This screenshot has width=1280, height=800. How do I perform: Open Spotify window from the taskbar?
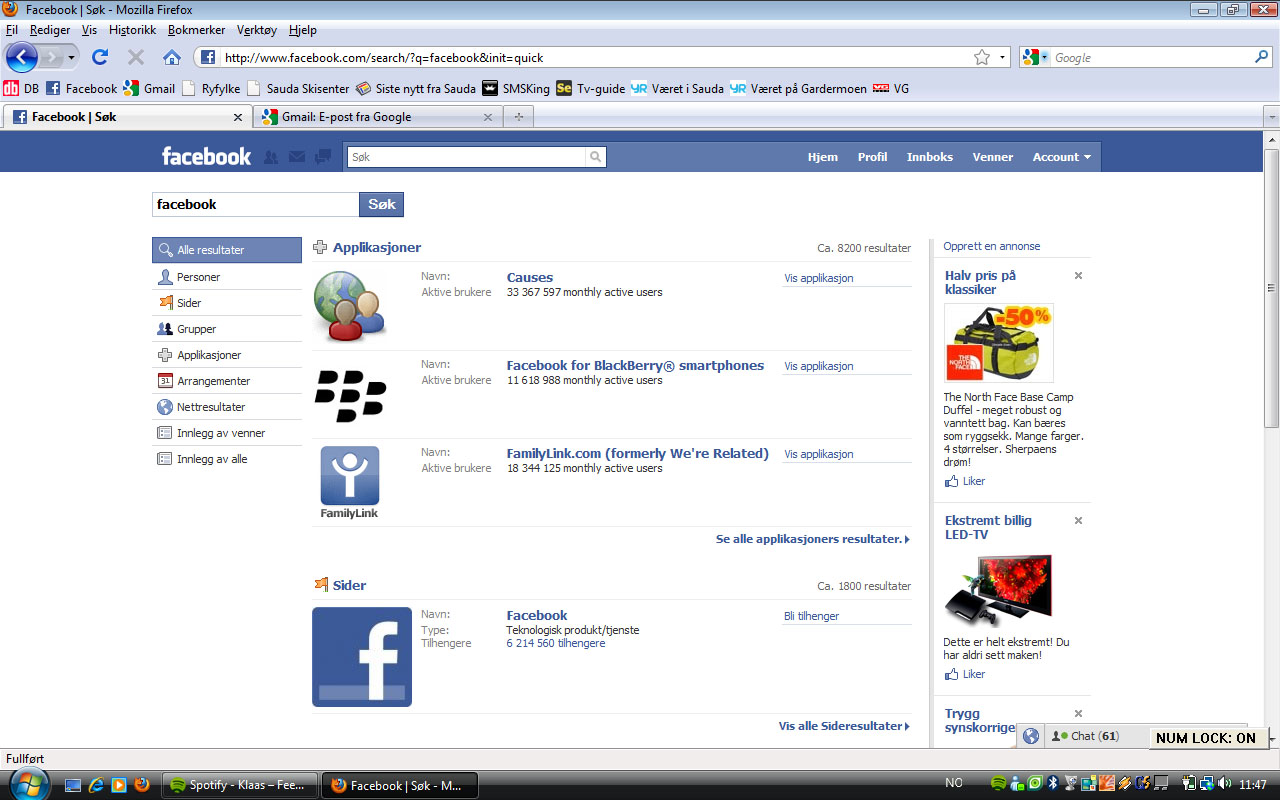coord(240,785)
